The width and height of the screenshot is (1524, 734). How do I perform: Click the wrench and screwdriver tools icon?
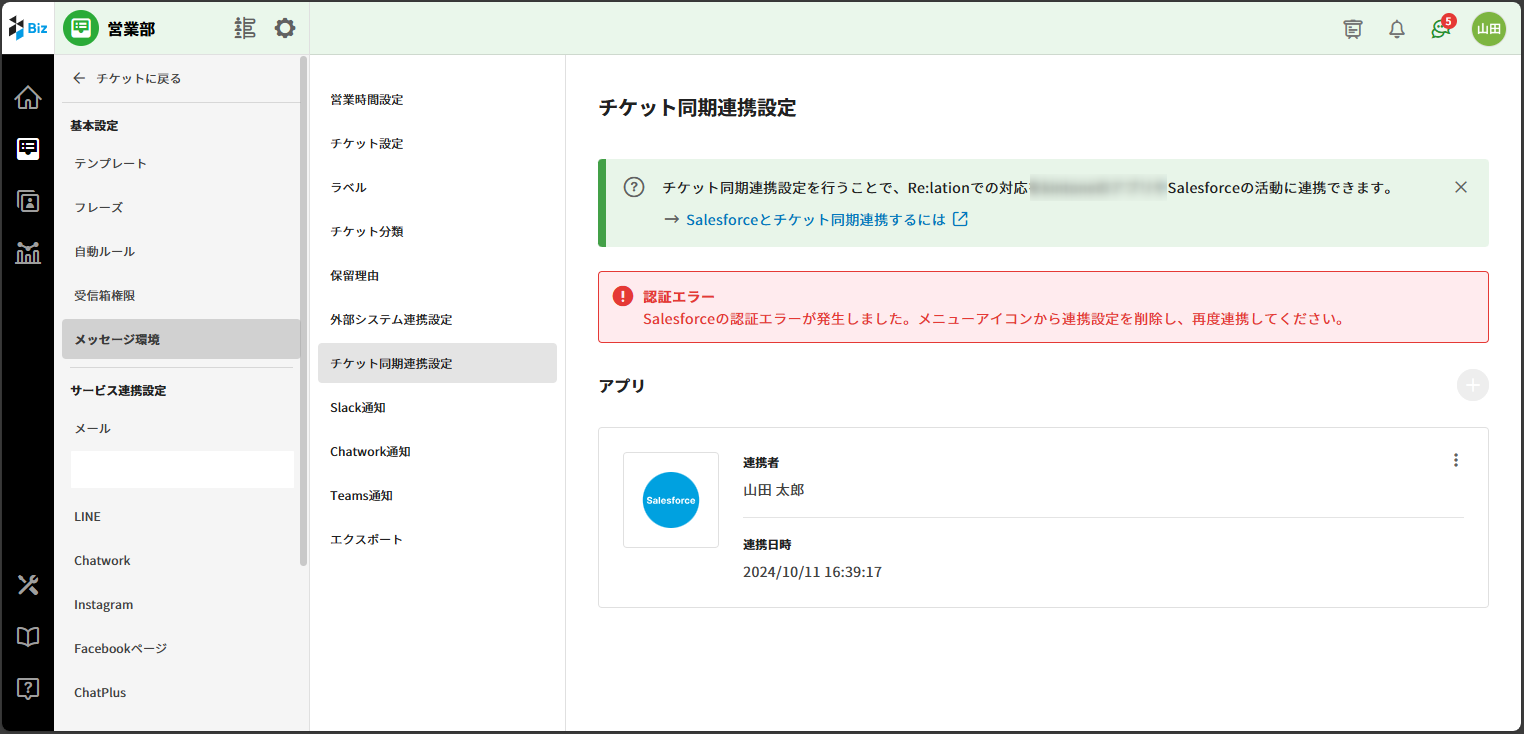tap(28, 585)
